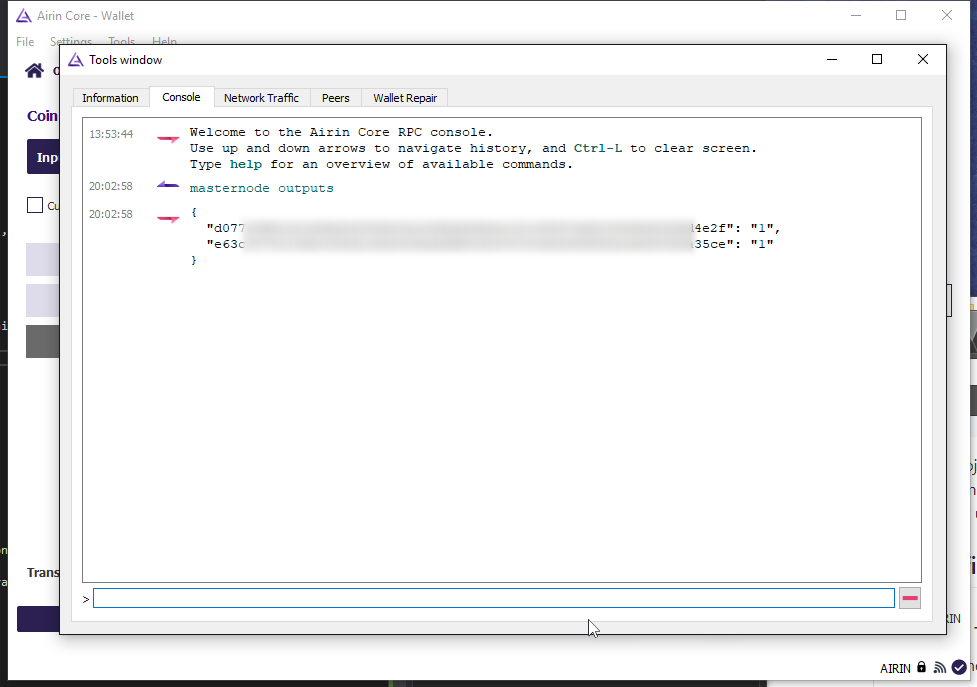Click the red reply arrow beside welcome message

click(168, 138)
